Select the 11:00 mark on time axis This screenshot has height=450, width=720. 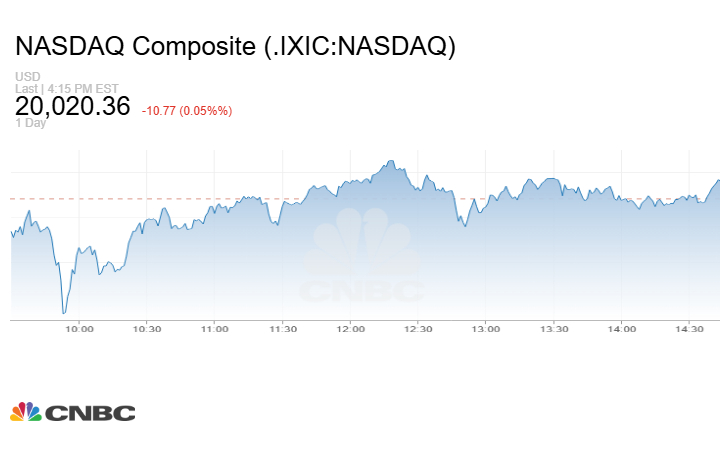pos(215,329)
